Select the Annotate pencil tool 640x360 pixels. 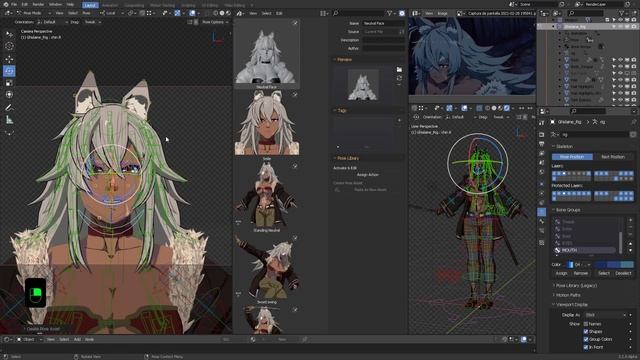click(9, 107)
